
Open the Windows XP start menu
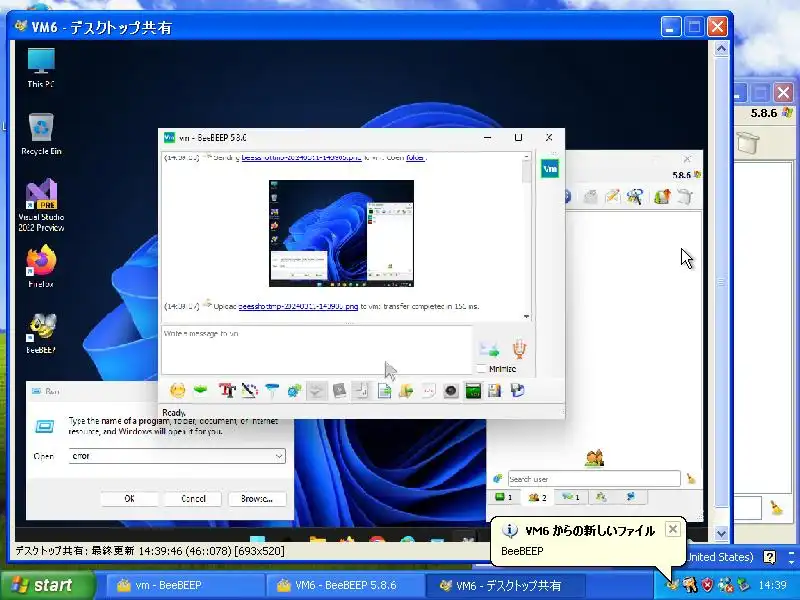[48, 585]
